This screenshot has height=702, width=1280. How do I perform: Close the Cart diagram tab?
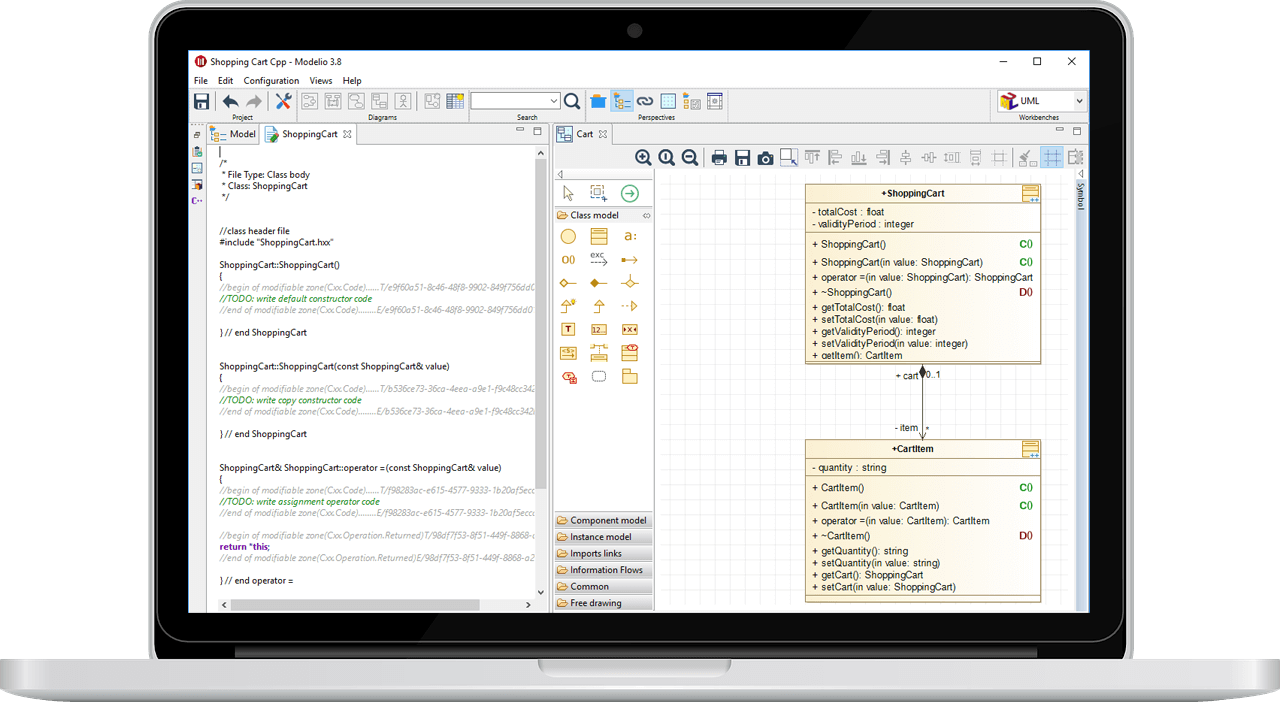(602, 134)
